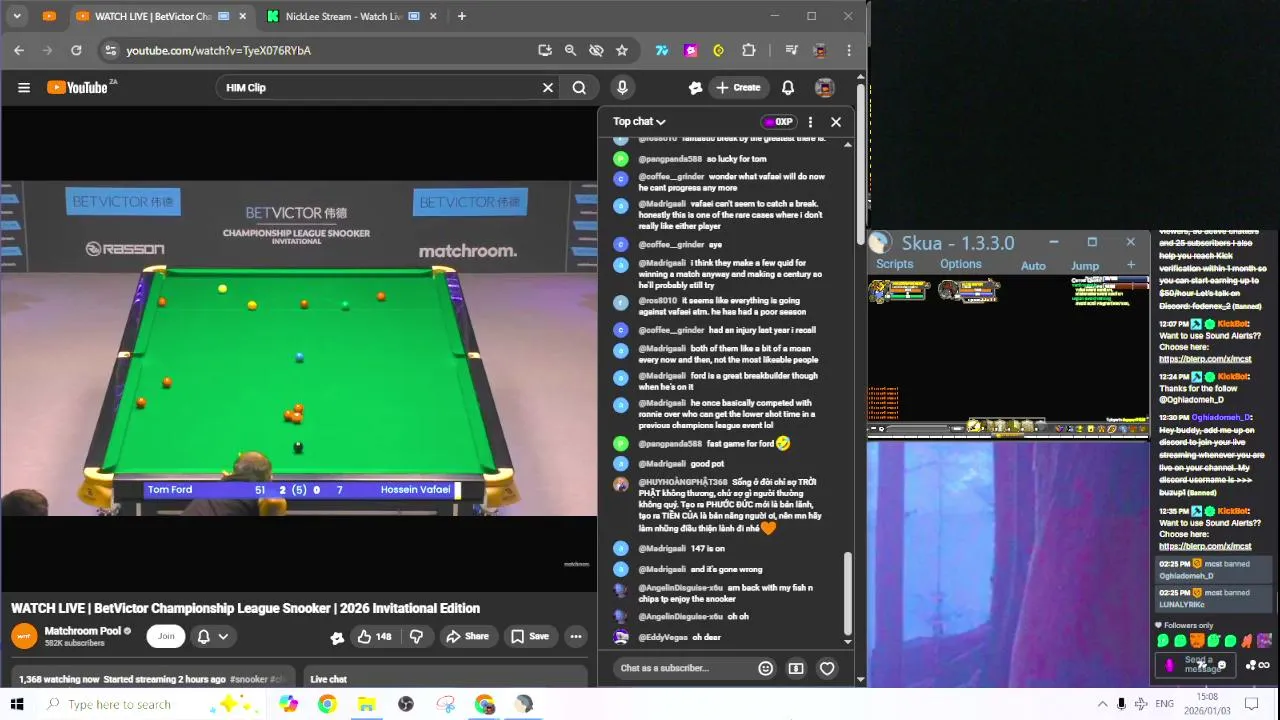Clear the HIM Clip search text

(548, 88)
